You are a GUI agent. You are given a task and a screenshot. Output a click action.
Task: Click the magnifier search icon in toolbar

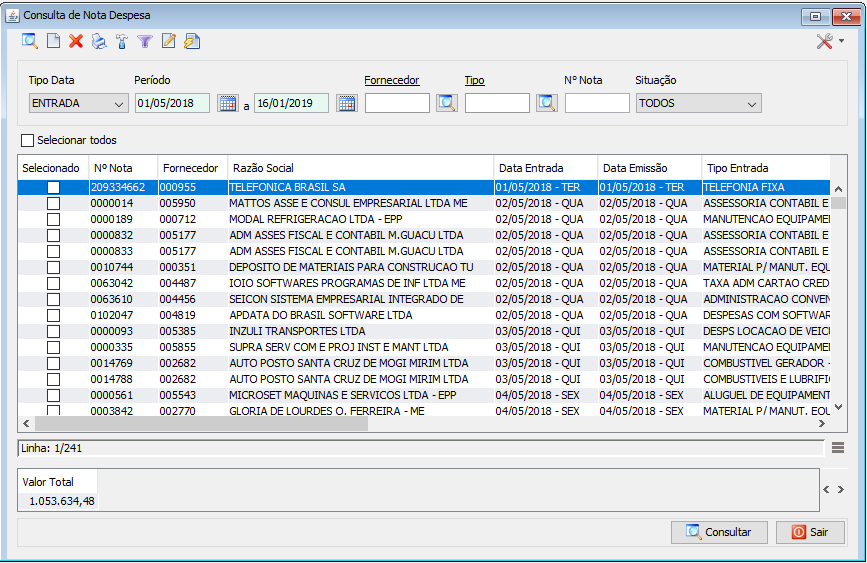(x=30, y=41)
